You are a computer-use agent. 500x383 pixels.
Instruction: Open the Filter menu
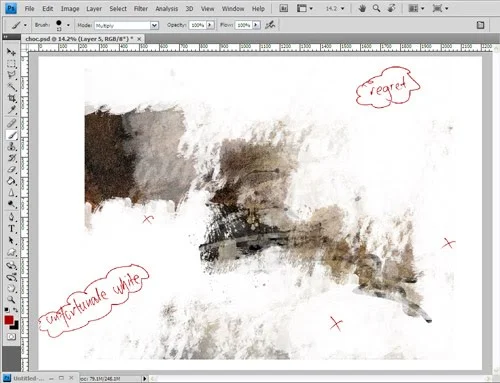(x=141, y=9)
